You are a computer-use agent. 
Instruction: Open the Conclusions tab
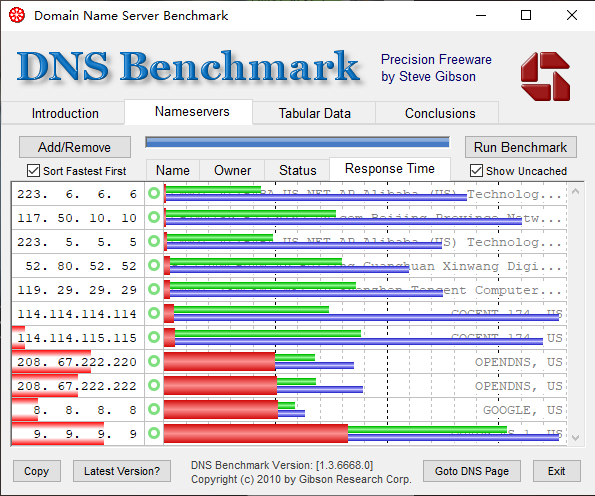coord(440,113)
